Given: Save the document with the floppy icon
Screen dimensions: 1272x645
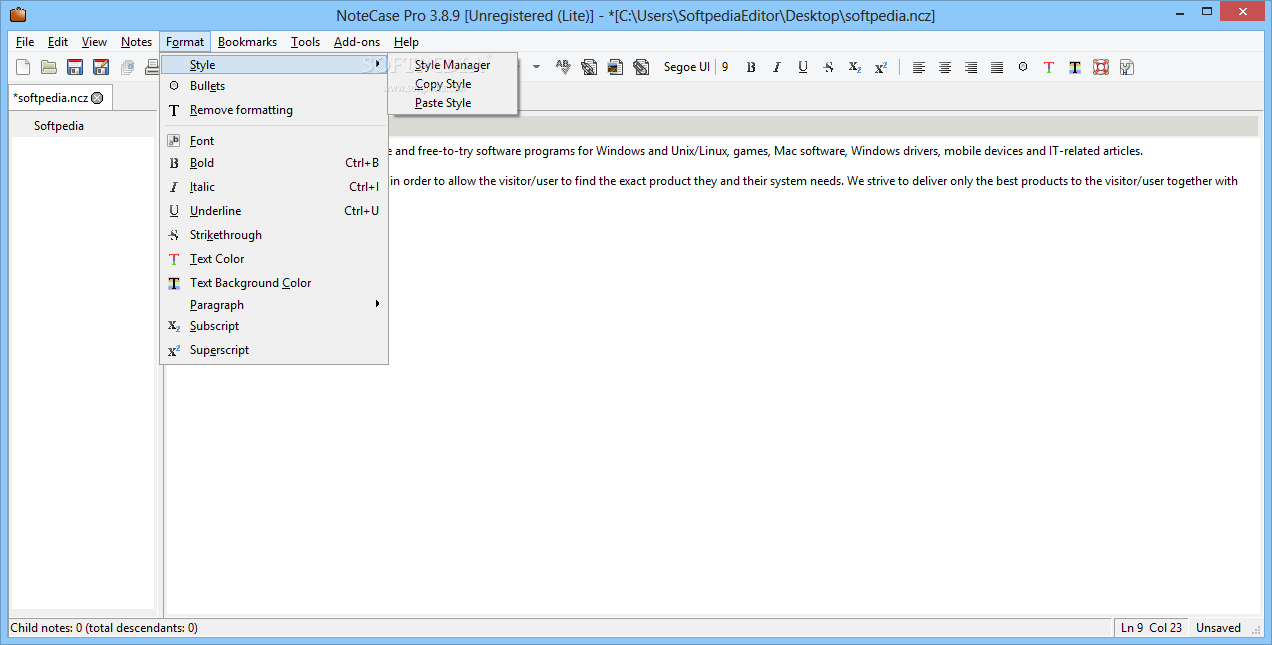Looking at the screenshot, I should (x=75, y=67).
